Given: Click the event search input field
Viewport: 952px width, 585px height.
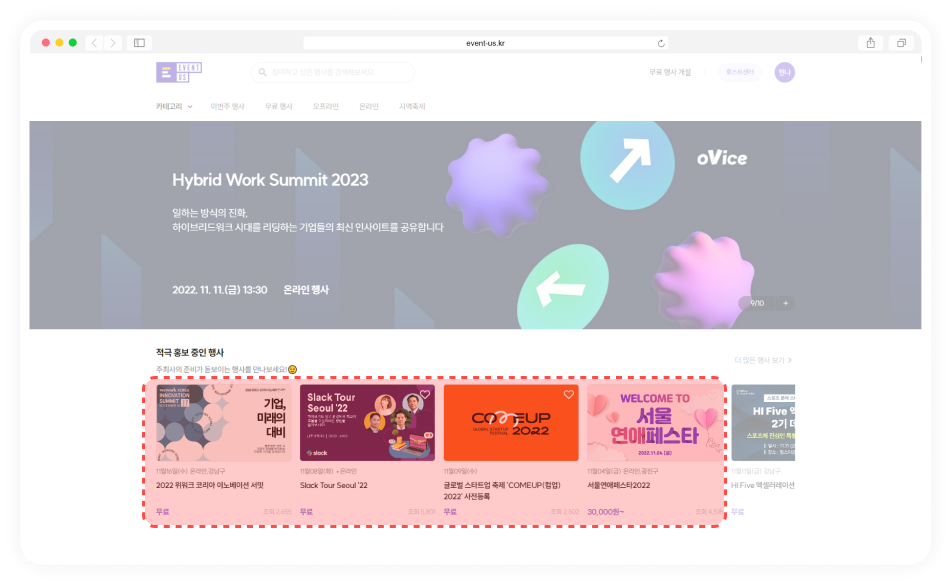Looking at the screenshot, I should point(333,72).
